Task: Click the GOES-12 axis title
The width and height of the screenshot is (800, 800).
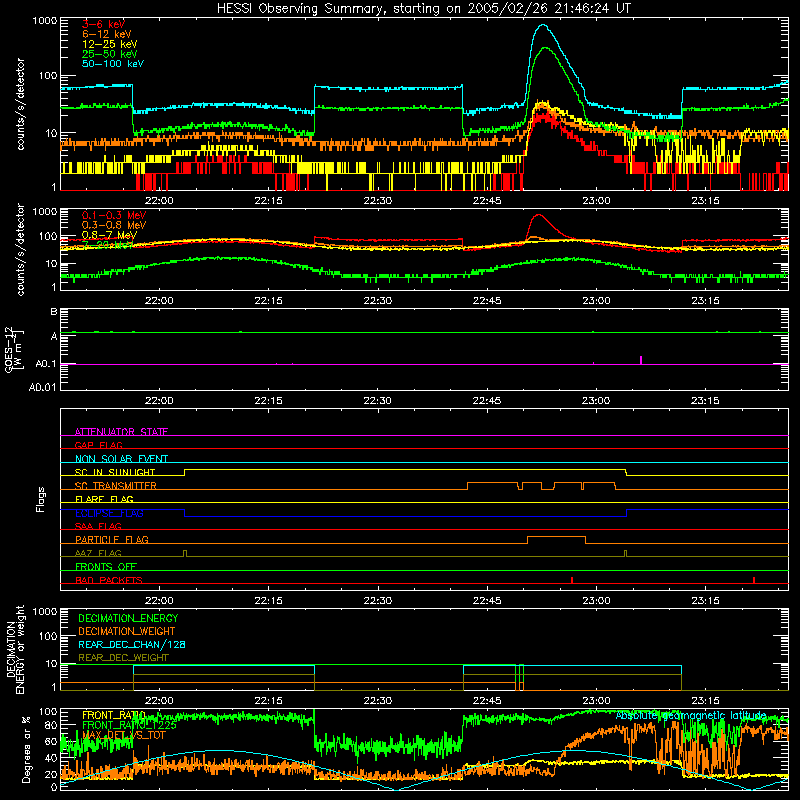Action: [13, 349]
